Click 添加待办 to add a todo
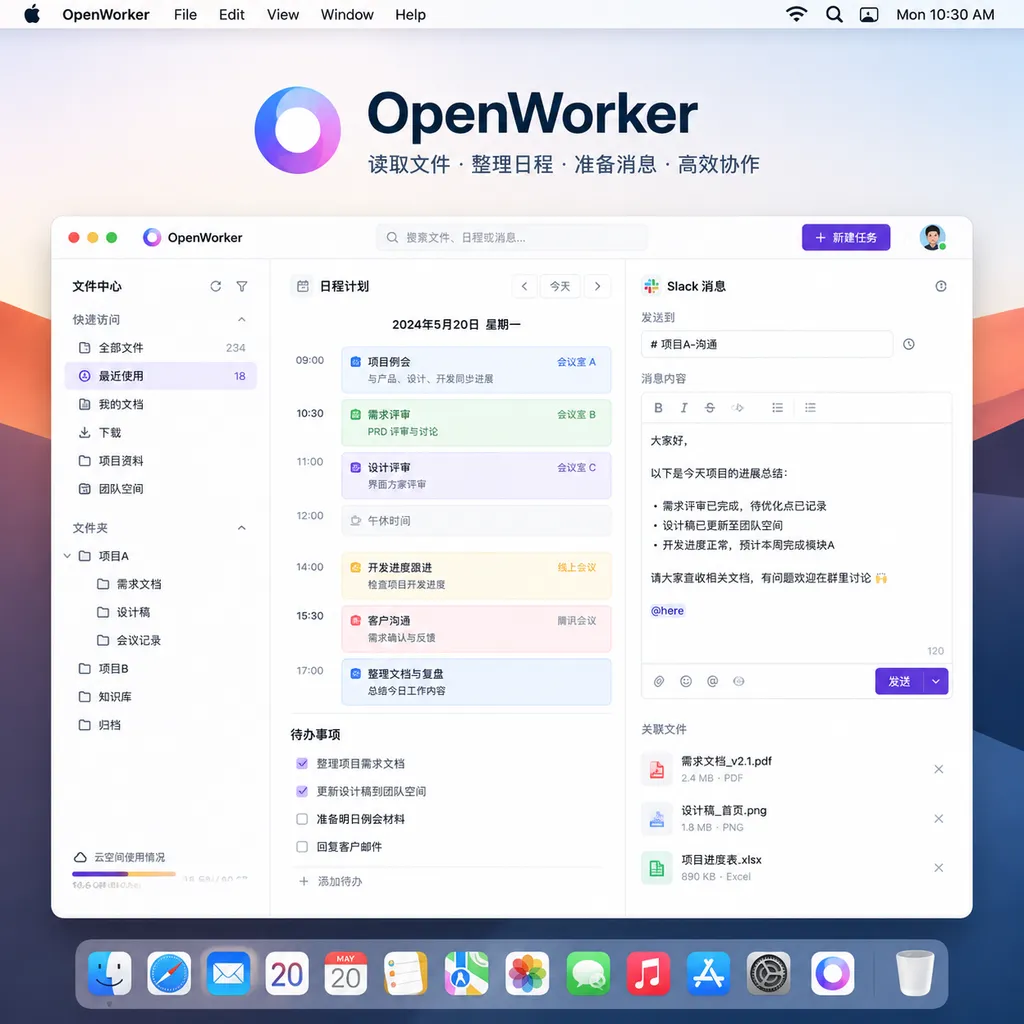The image size is (1024, 1024). (330, 881)
